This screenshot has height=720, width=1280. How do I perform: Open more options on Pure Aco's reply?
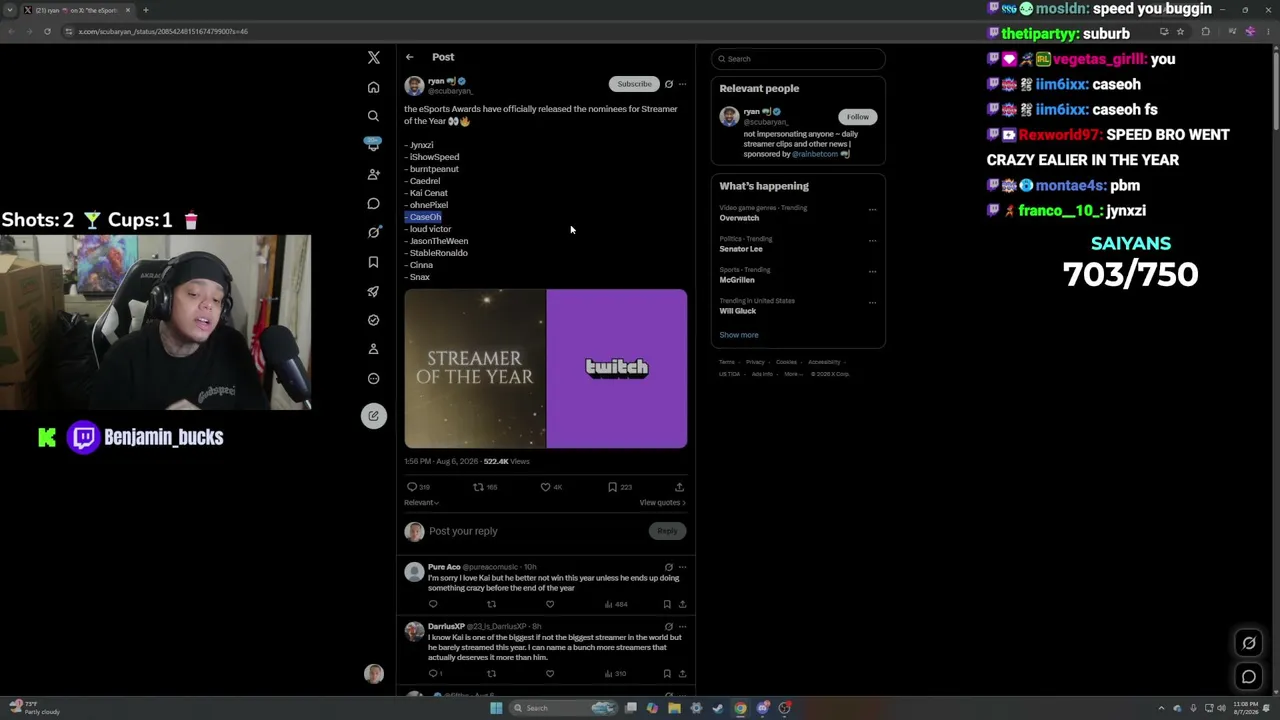tap(683, 567)
